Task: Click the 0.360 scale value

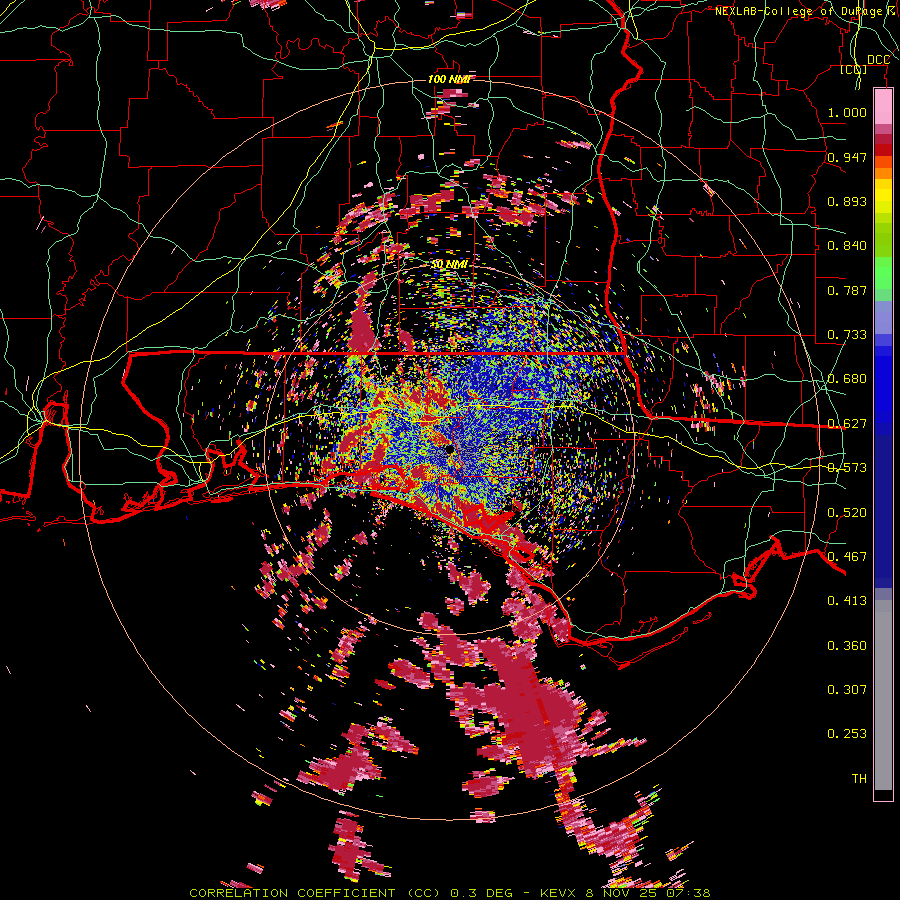Action: pyautogui.click(x=847, y=646)
